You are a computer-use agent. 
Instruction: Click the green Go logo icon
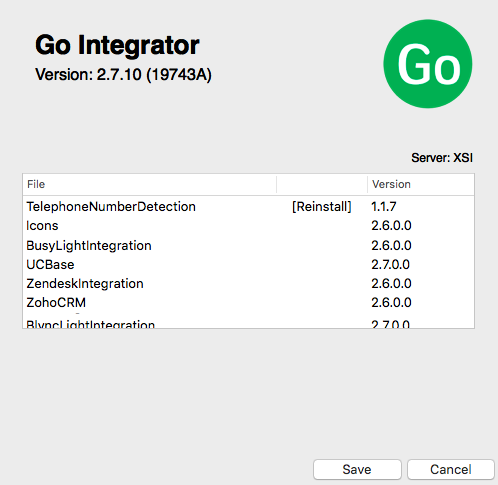click(428, 64)
